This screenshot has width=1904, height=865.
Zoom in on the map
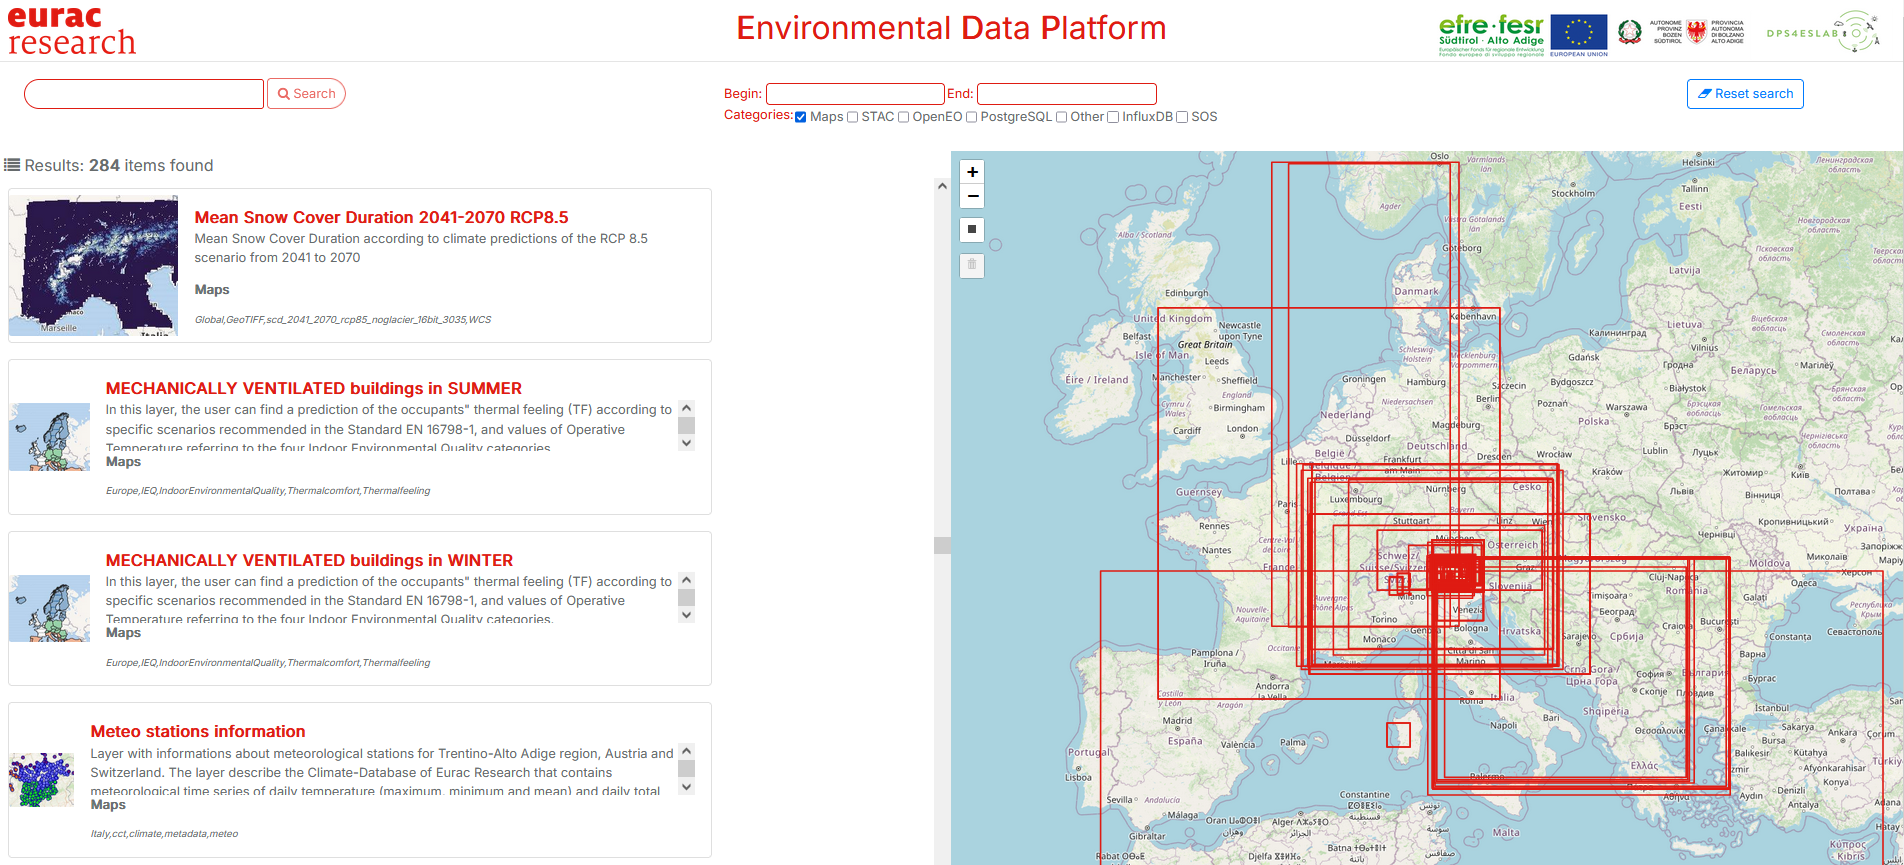coord(972,172)
